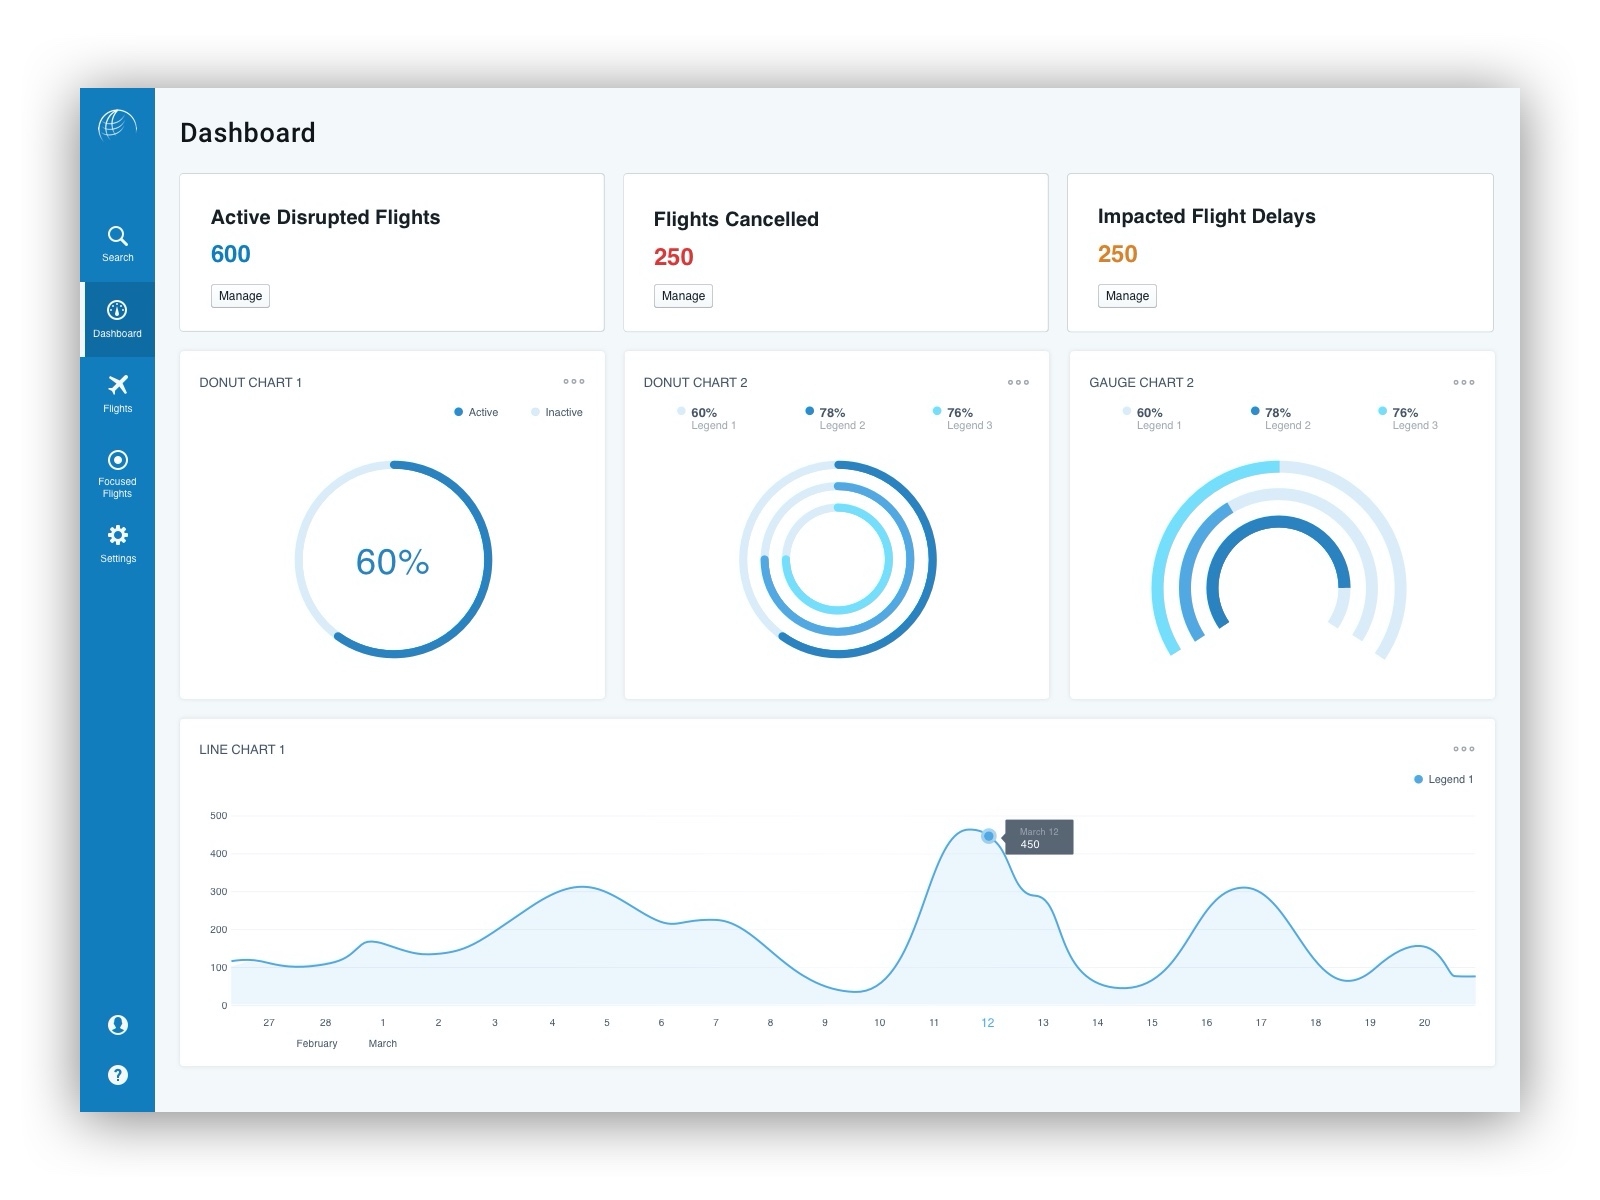Click the 60% value in Donut Chart 1
Screen dimensions: 1600x1200
click(393, 562)
